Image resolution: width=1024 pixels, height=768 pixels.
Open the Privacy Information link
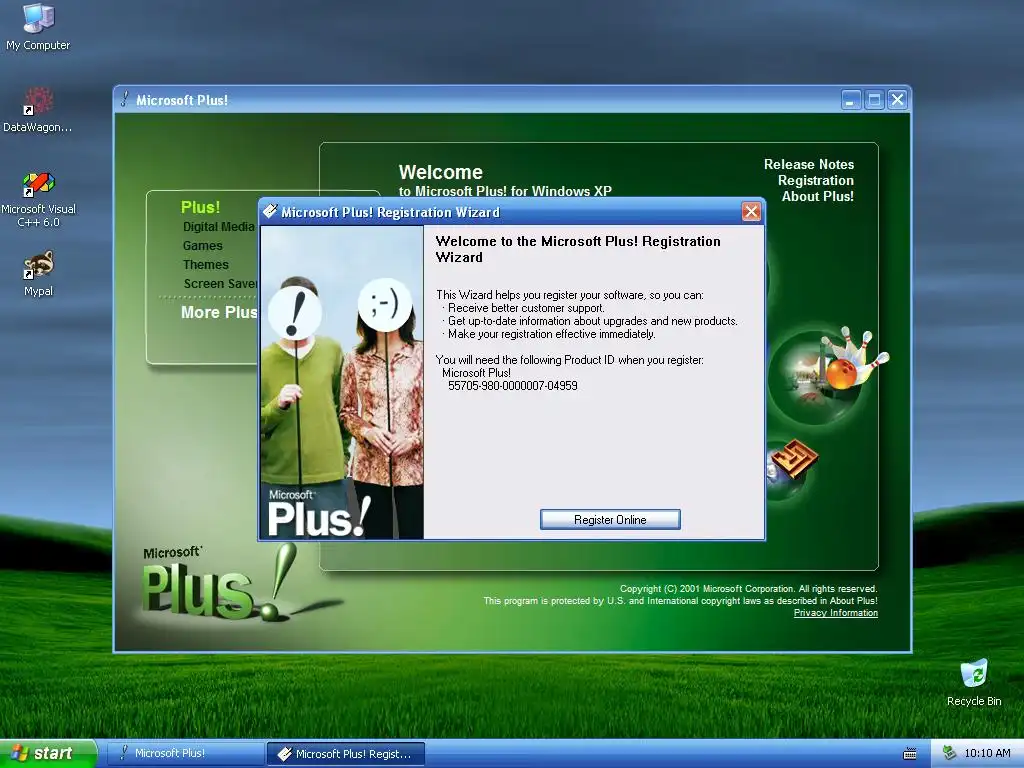(835, 613)
